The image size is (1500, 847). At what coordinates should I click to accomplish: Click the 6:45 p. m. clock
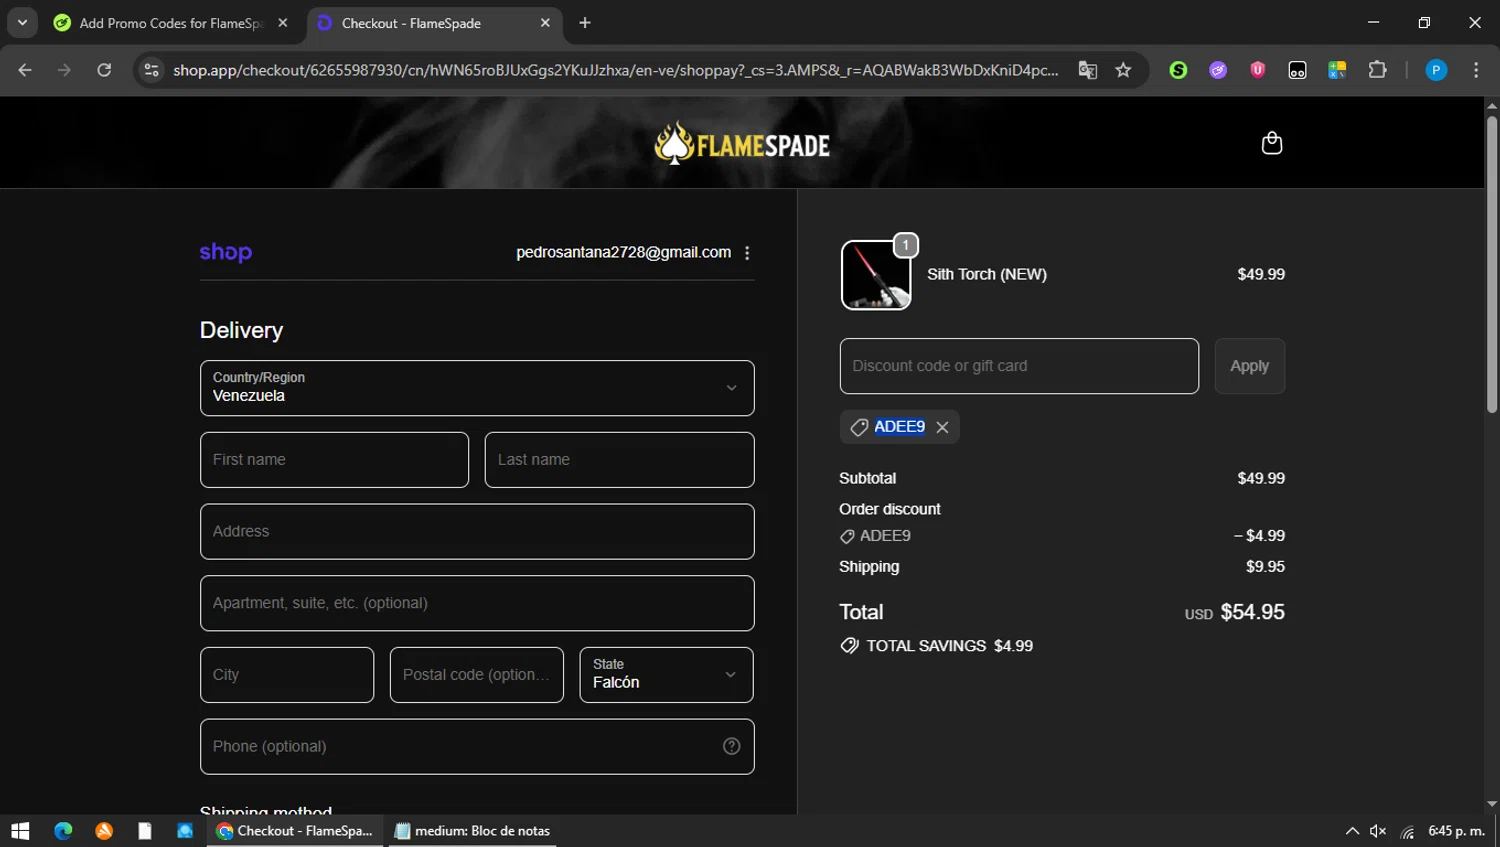pos(1456,831)
